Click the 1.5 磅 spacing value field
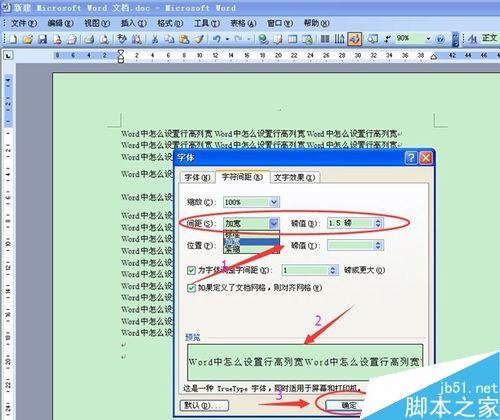This screenshot has height=420, width=500. coord(351,223)
